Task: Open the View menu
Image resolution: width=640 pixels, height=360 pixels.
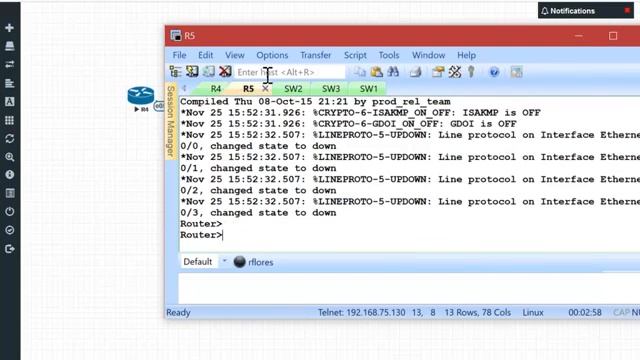Action: click(235, 55)
